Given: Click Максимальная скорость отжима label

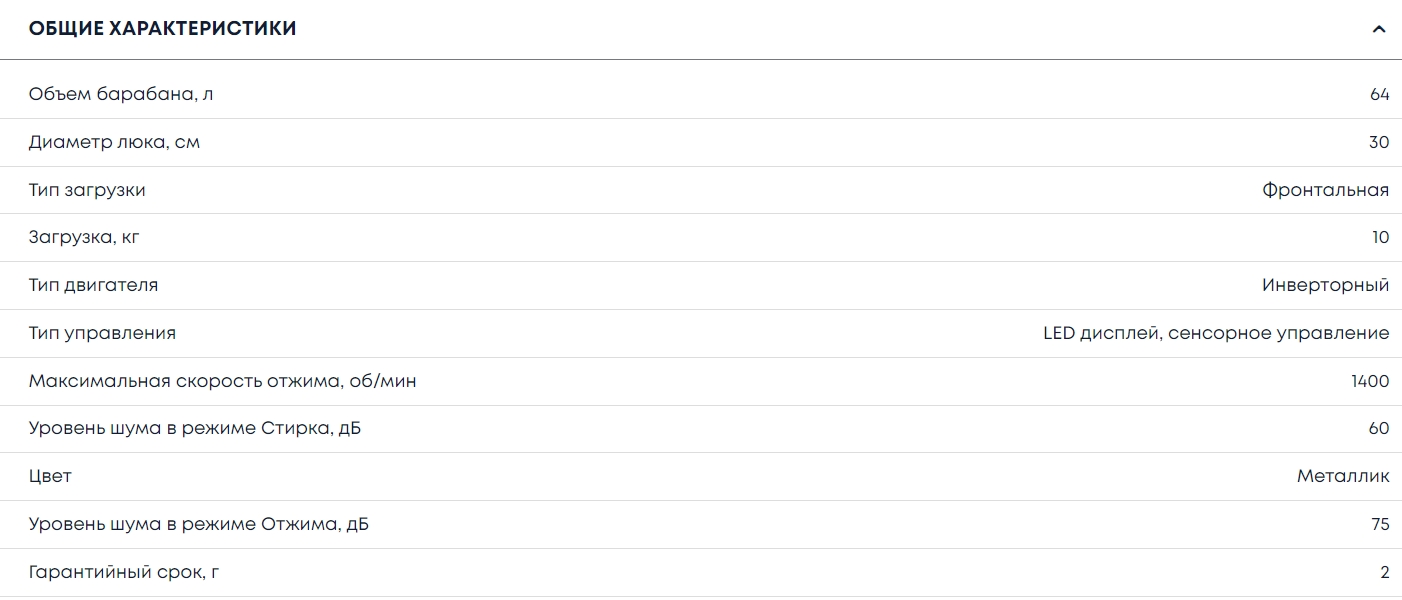Looking at the screenshot, I should click(222, 381).
